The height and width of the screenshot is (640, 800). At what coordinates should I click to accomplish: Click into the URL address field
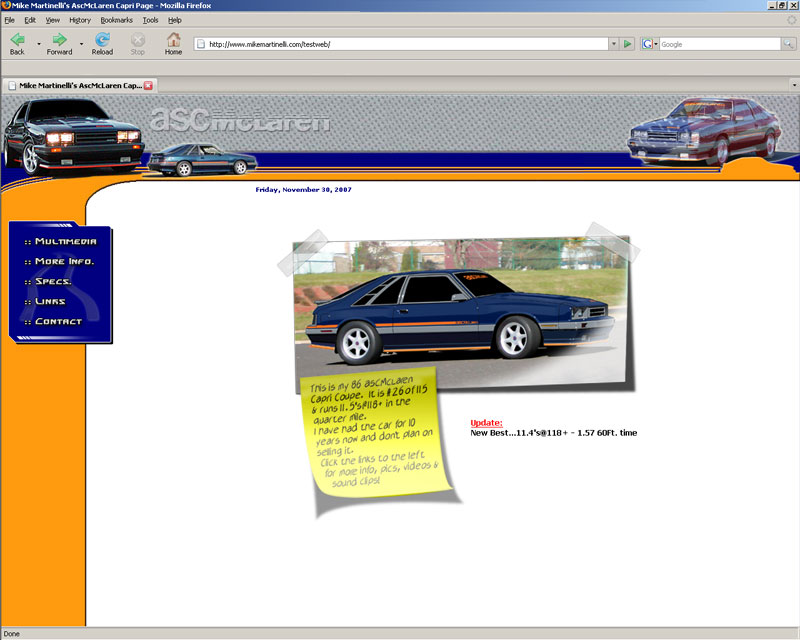[x=403, y=44]
